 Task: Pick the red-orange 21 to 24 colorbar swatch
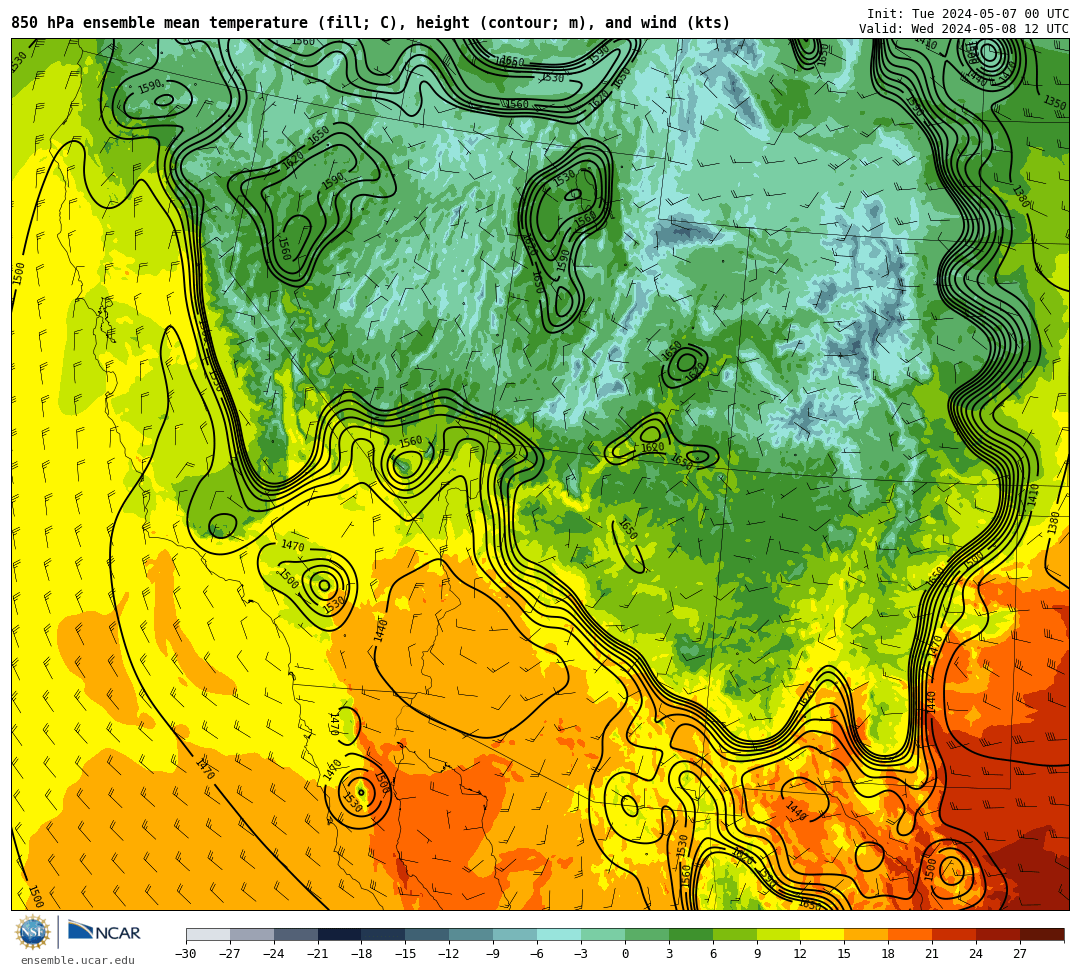(x=955, y=934)
